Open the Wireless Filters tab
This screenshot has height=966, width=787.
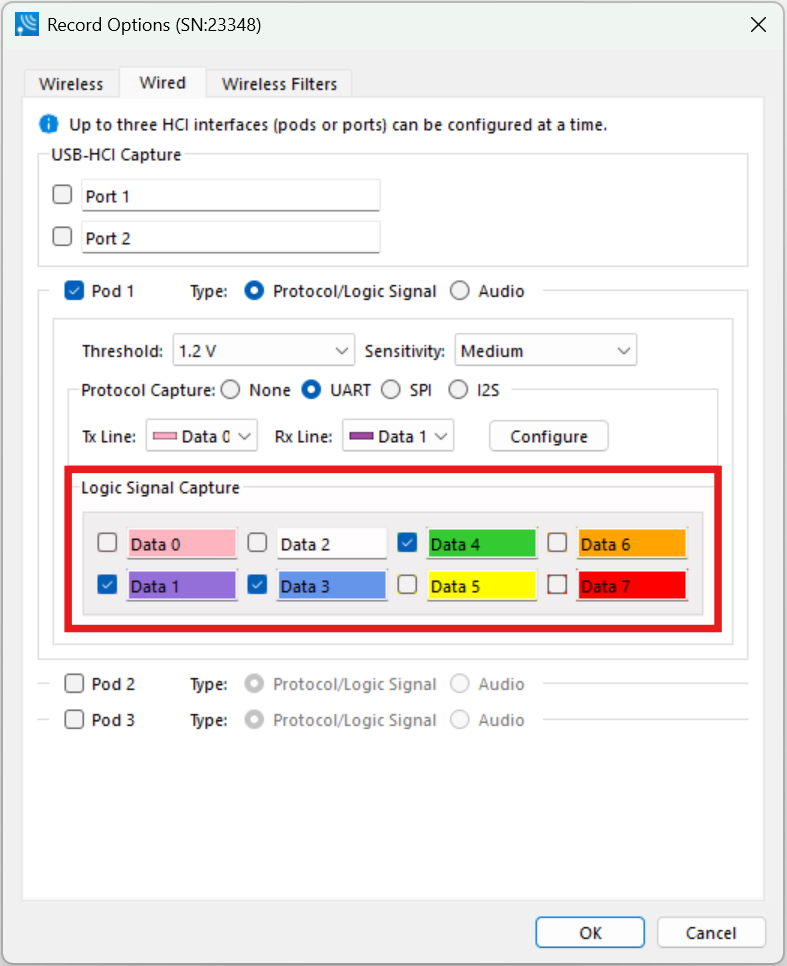(279, 84)
